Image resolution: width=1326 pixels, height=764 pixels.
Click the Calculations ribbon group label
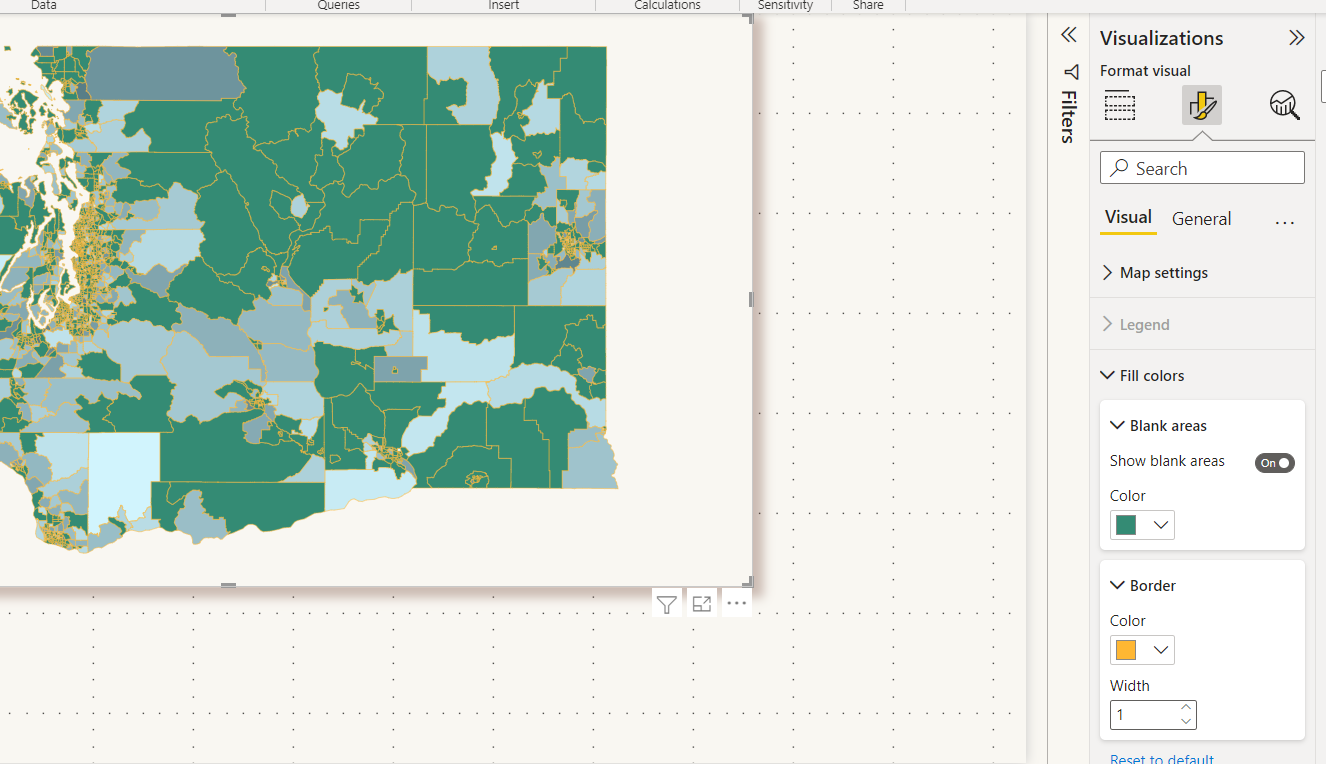(667, 5)
